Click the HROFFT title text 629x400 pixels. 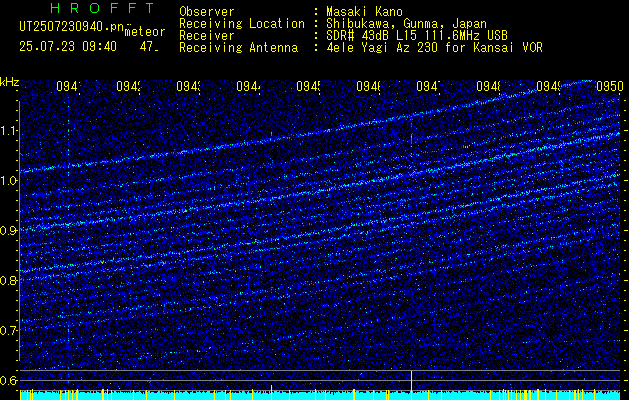tap(103, 8)
